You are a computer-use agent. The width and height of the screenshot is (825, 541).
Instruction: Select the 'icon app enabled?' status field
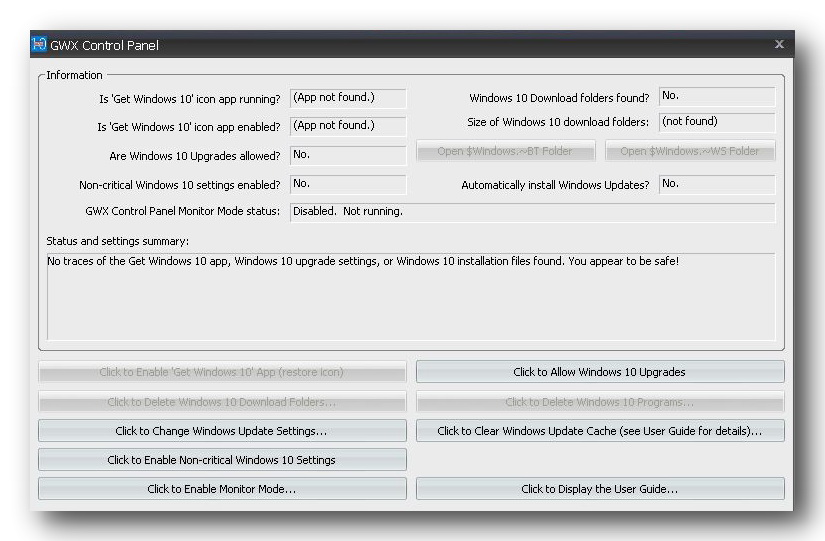tap(348, 126)
